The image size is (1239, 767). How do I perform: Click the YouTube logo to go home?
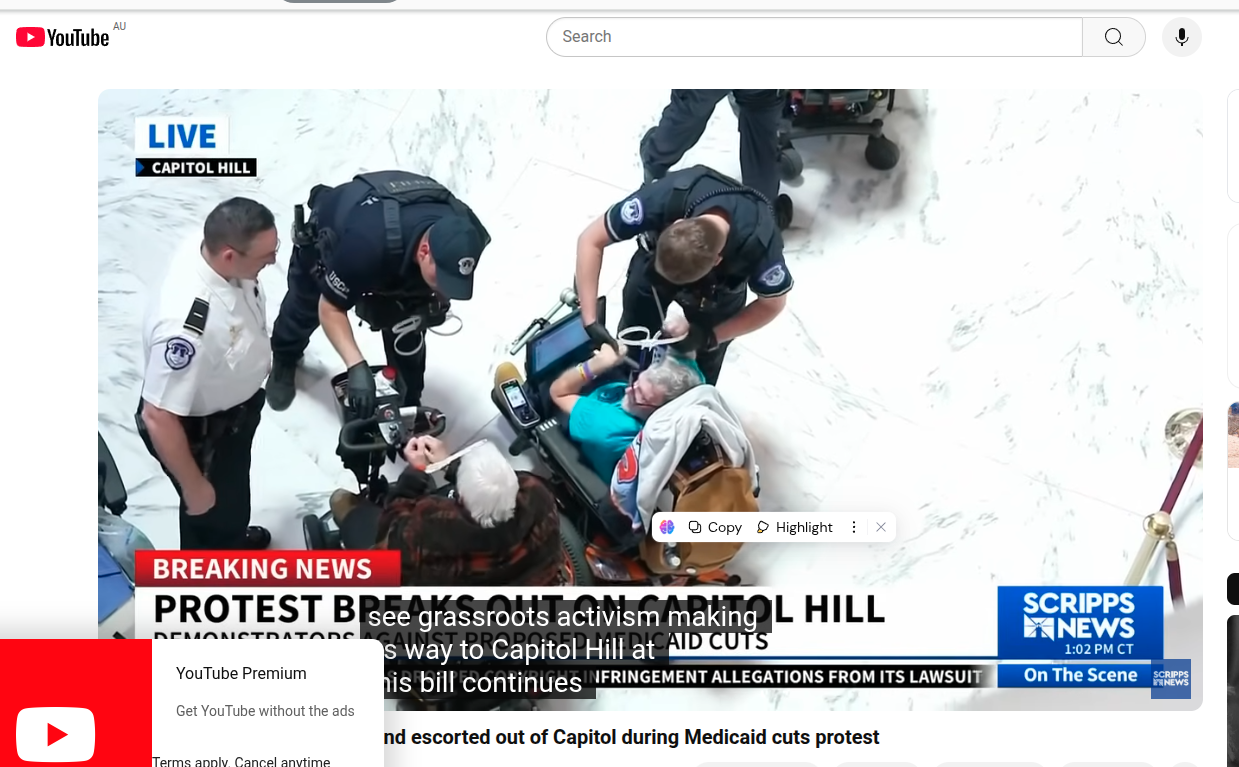point(62,37)
